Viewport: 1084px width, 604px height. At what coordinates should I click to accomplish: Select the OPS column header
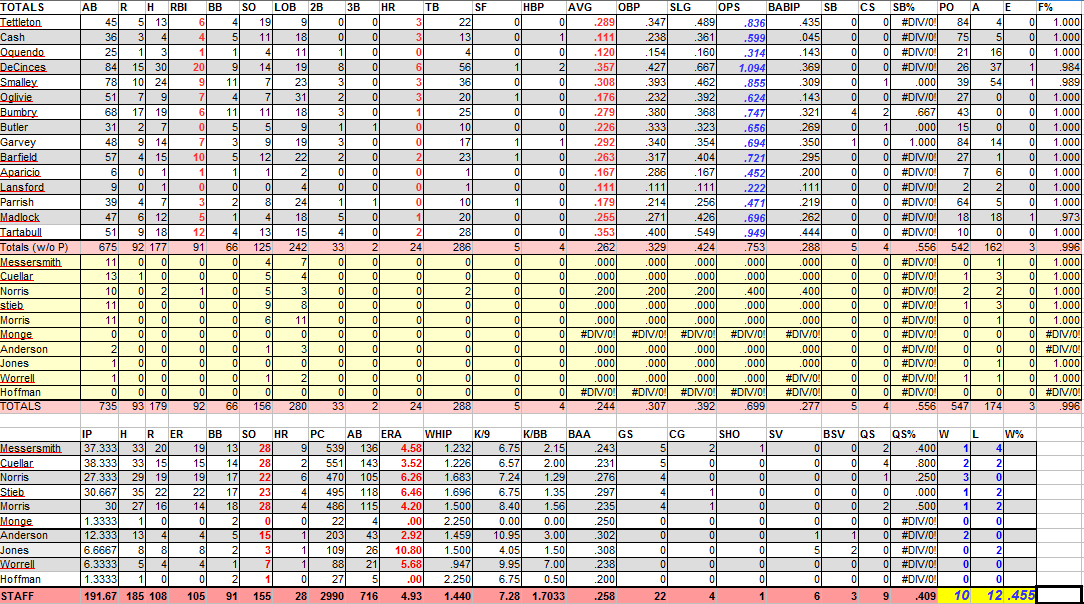[x=741, y=7]
